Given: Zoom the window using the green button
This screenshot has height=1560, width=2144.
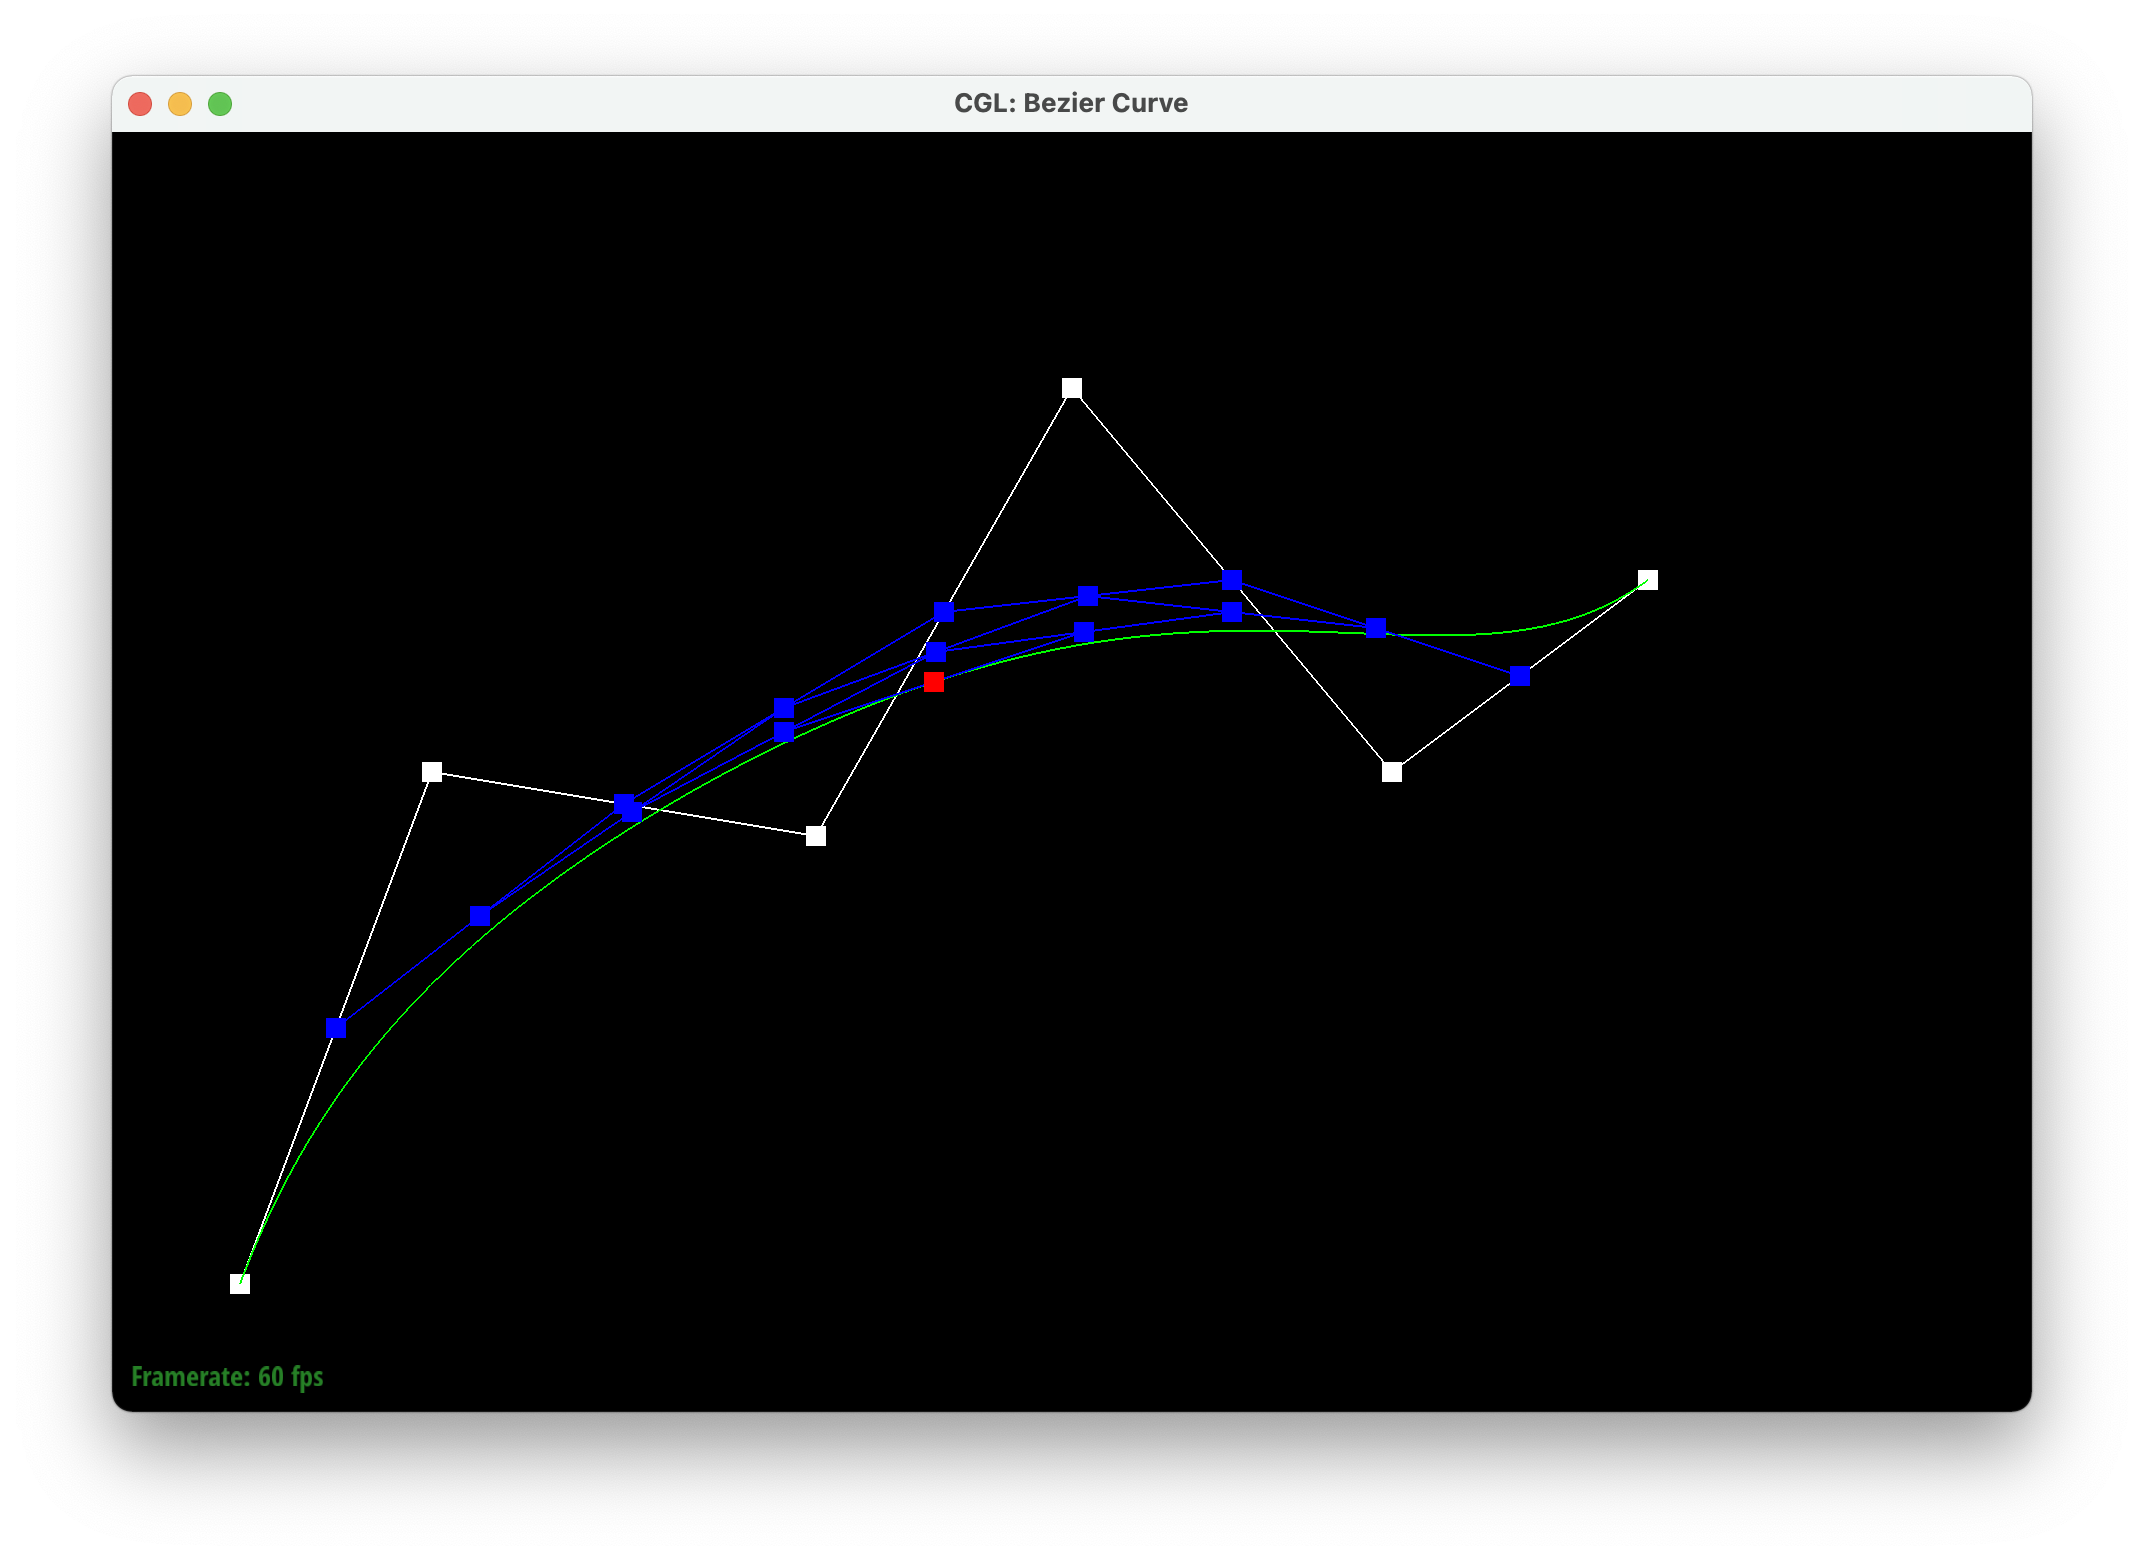Looking at the screenshot, I should (220, 104).
